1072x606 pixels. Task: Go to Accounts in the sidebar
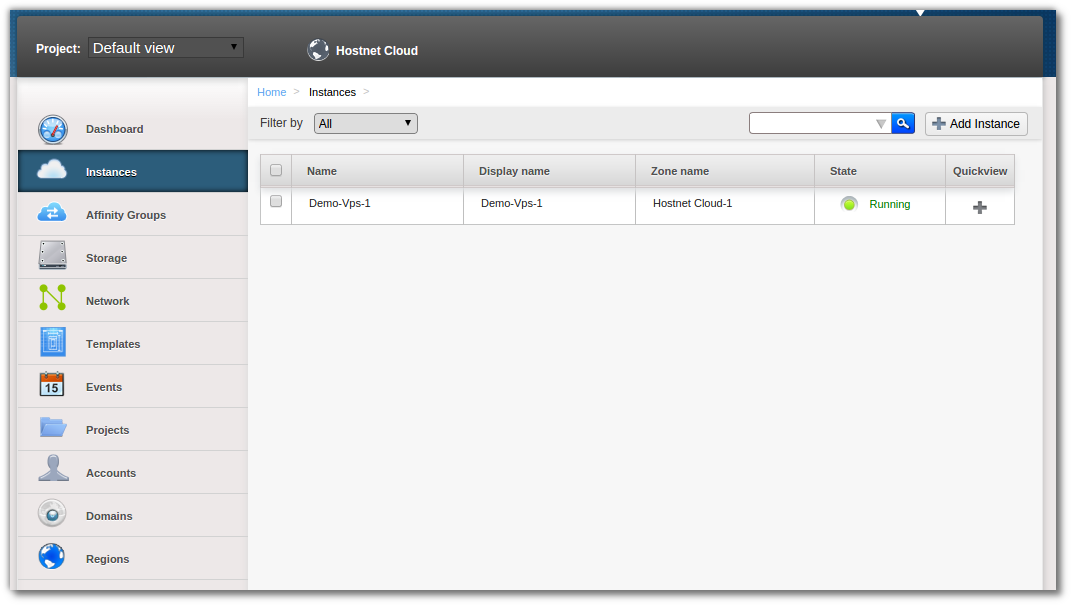tap(110, 473)
